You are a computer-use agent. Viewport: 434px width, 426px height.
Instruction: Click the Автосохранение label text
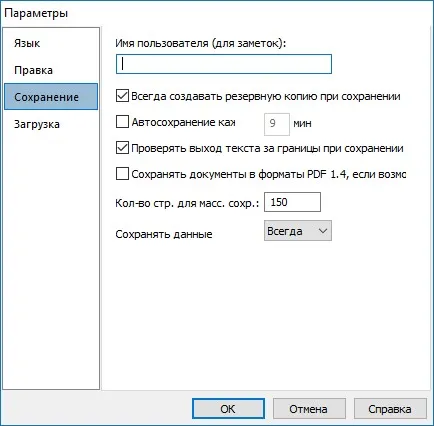click(183, 122)
